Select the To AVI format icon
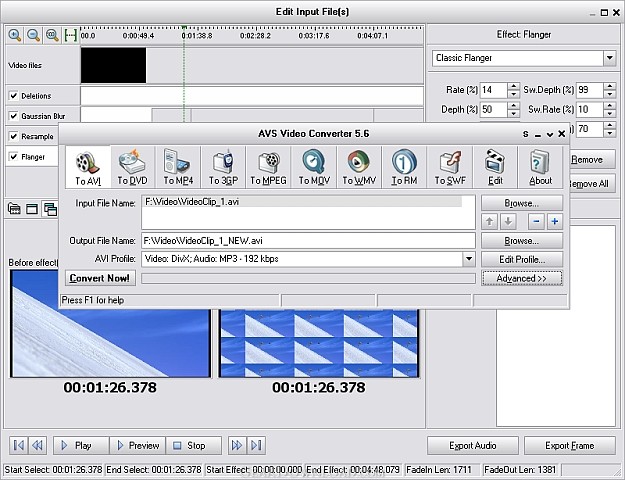The width and height of the screenshot is (625, 480). [x=88, y=167]
